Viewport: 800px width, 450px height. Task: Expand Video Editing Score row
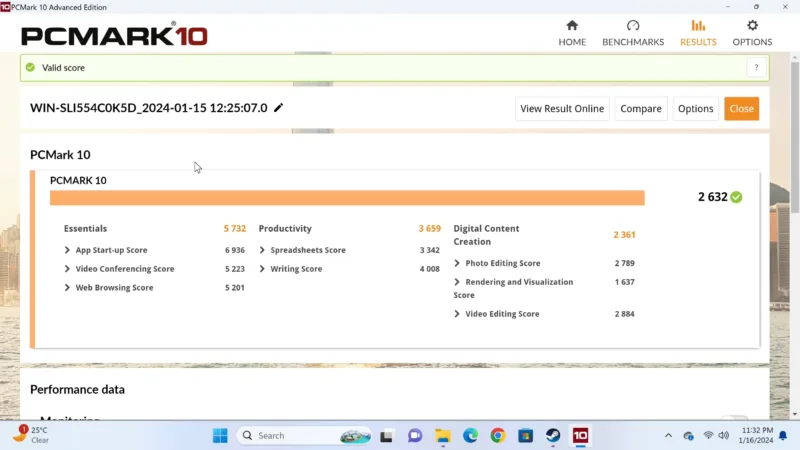click(457, 314)
